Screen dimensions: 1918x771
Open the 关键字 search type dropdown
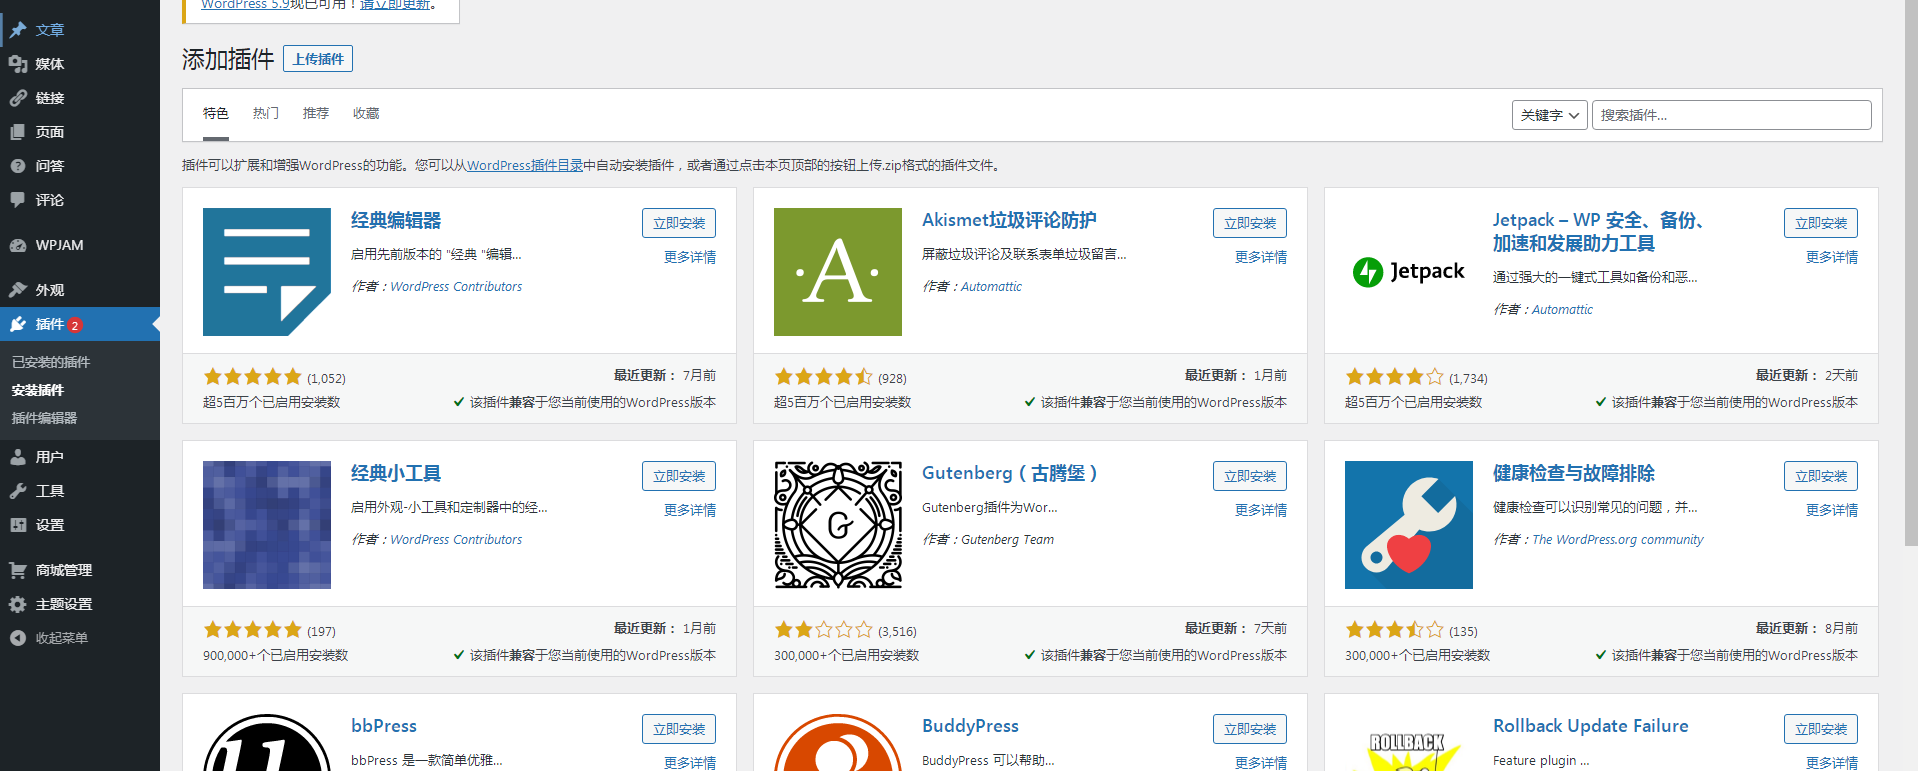pyautogui.click(x=1549, y=115)
